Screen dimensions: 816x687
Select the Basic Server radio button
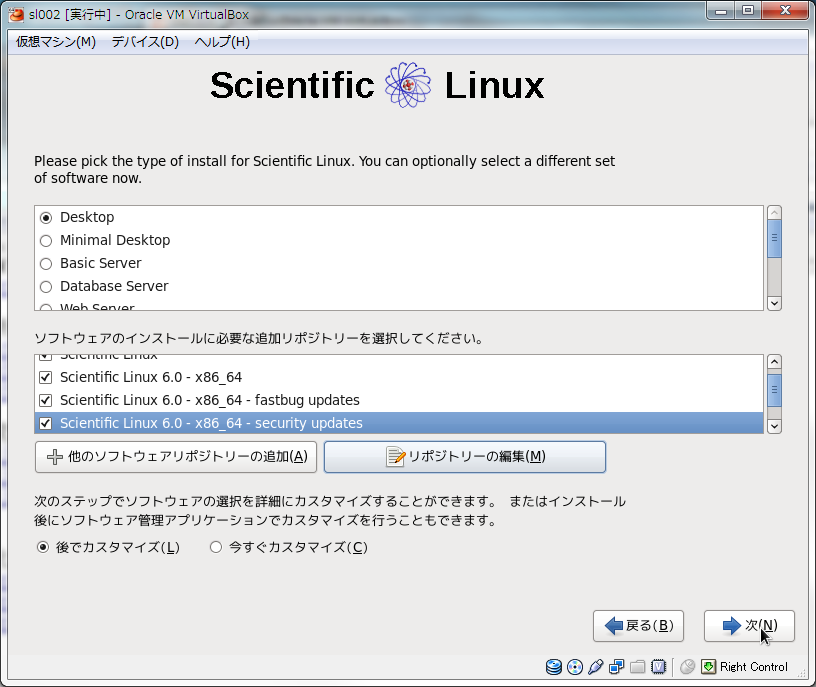pyautogui.click(x=46, y=263)
